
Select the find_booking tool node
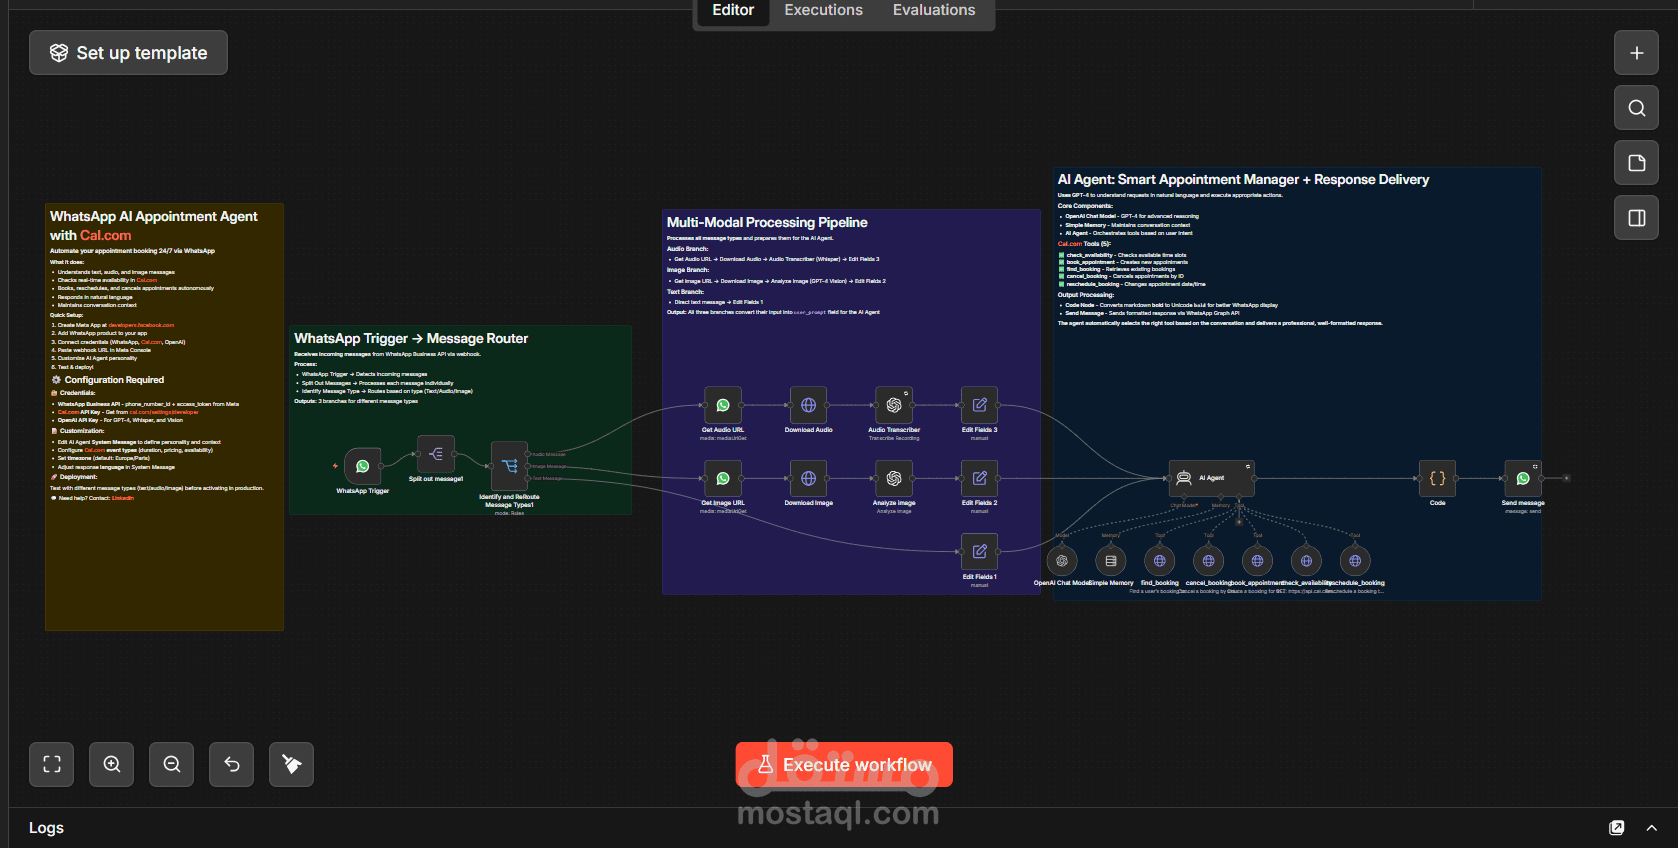click(1160, 561)
